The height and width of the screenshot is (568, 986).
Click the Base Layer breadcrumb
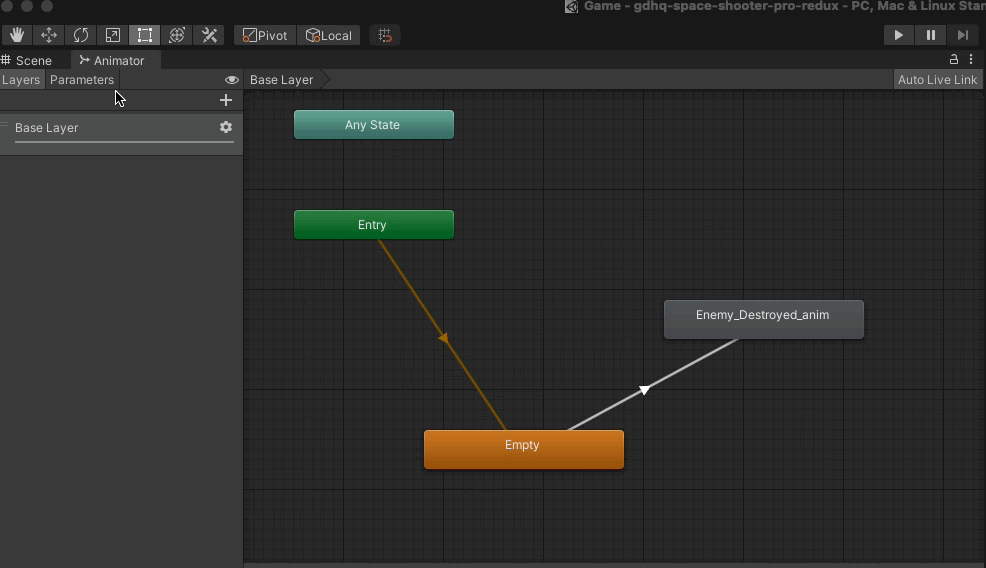click(x=281, y=80)
